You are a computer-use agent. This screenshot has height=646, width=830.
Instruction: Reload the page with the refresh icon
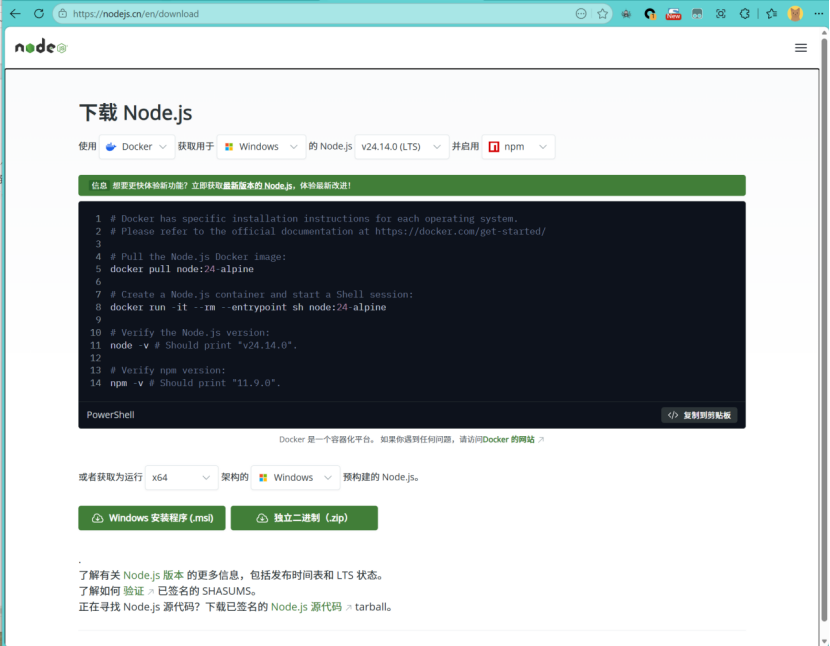(39, 14)
